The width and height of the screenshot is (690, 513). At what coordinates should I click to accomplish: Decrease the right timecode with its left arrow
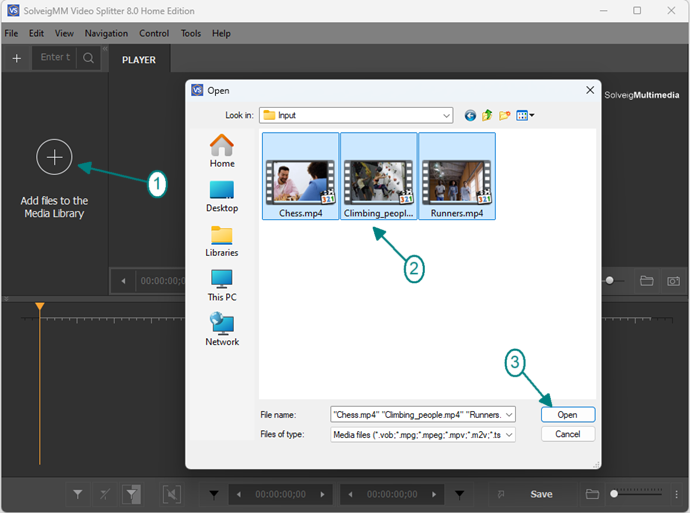click(350, 495)
